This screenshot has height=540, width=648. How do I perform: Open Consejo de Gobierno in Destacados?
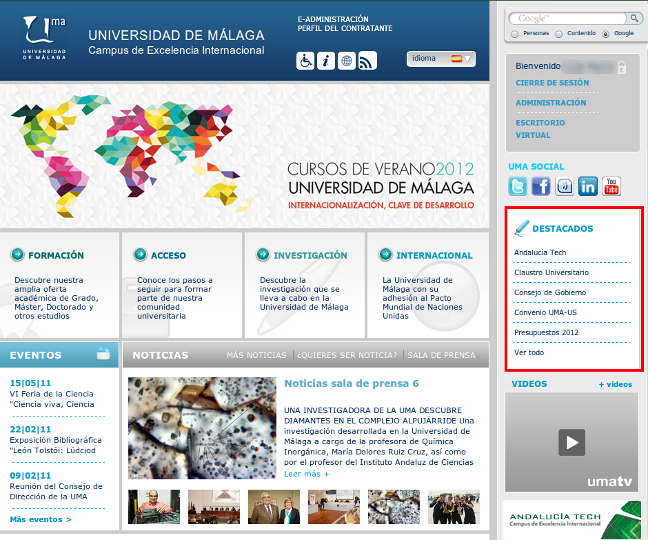click(x=550, y=292)
